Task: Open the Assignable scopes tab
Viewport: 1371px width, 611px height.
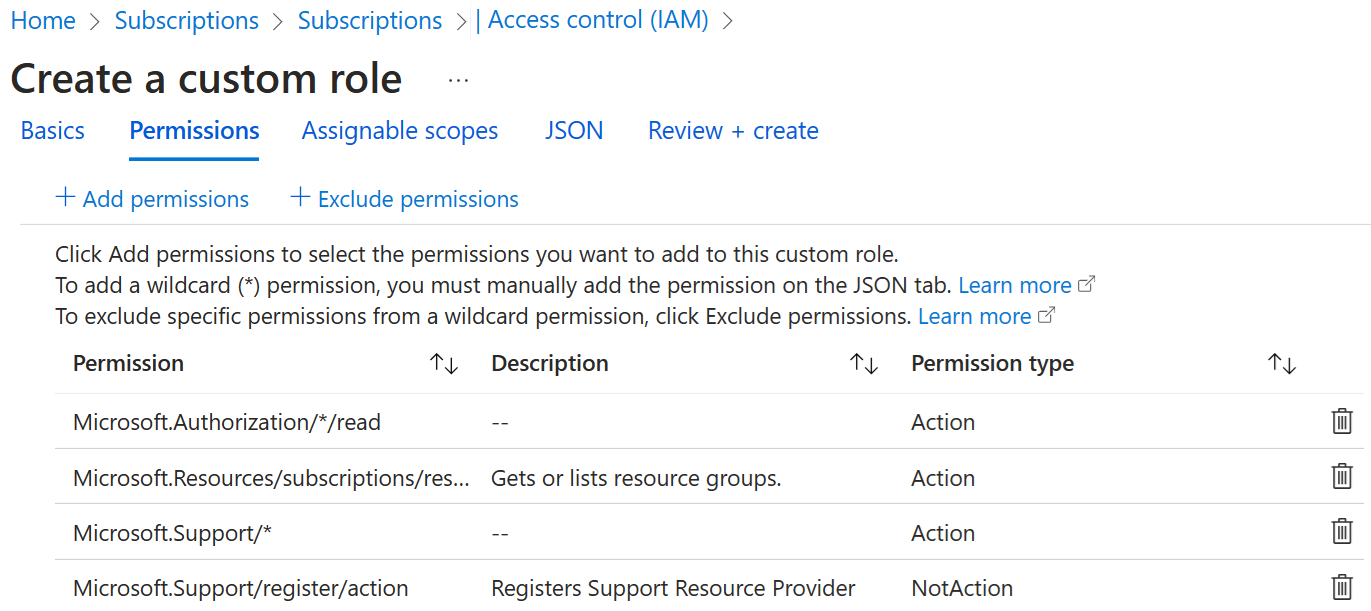Action: (x=400, y=131)
